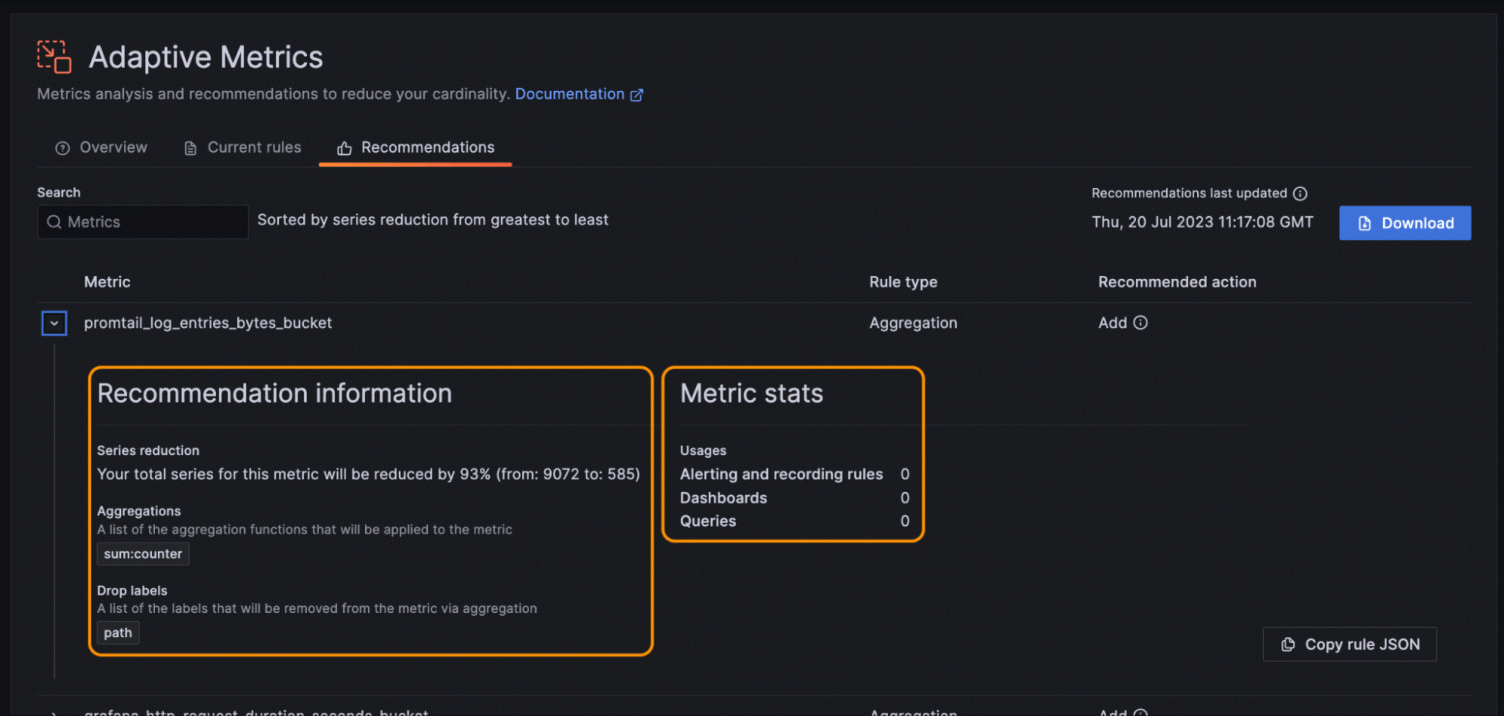Select the path drop label tag
The height and width of the screenshot is (716, 1504).
click(117, 632)
